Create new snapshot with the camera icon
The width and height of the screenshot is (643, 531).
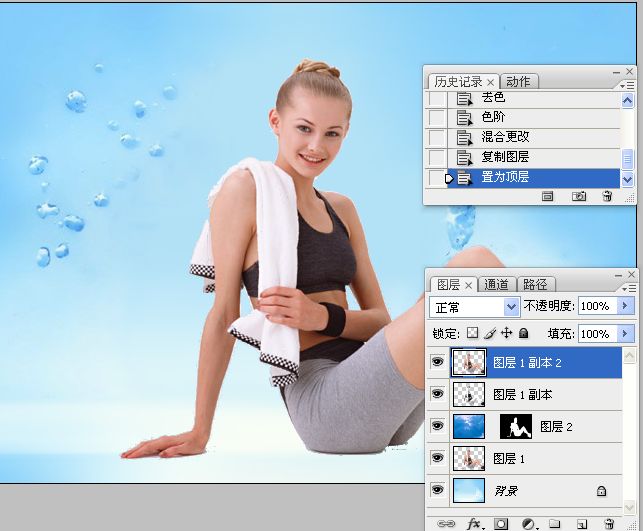(578, 197)
